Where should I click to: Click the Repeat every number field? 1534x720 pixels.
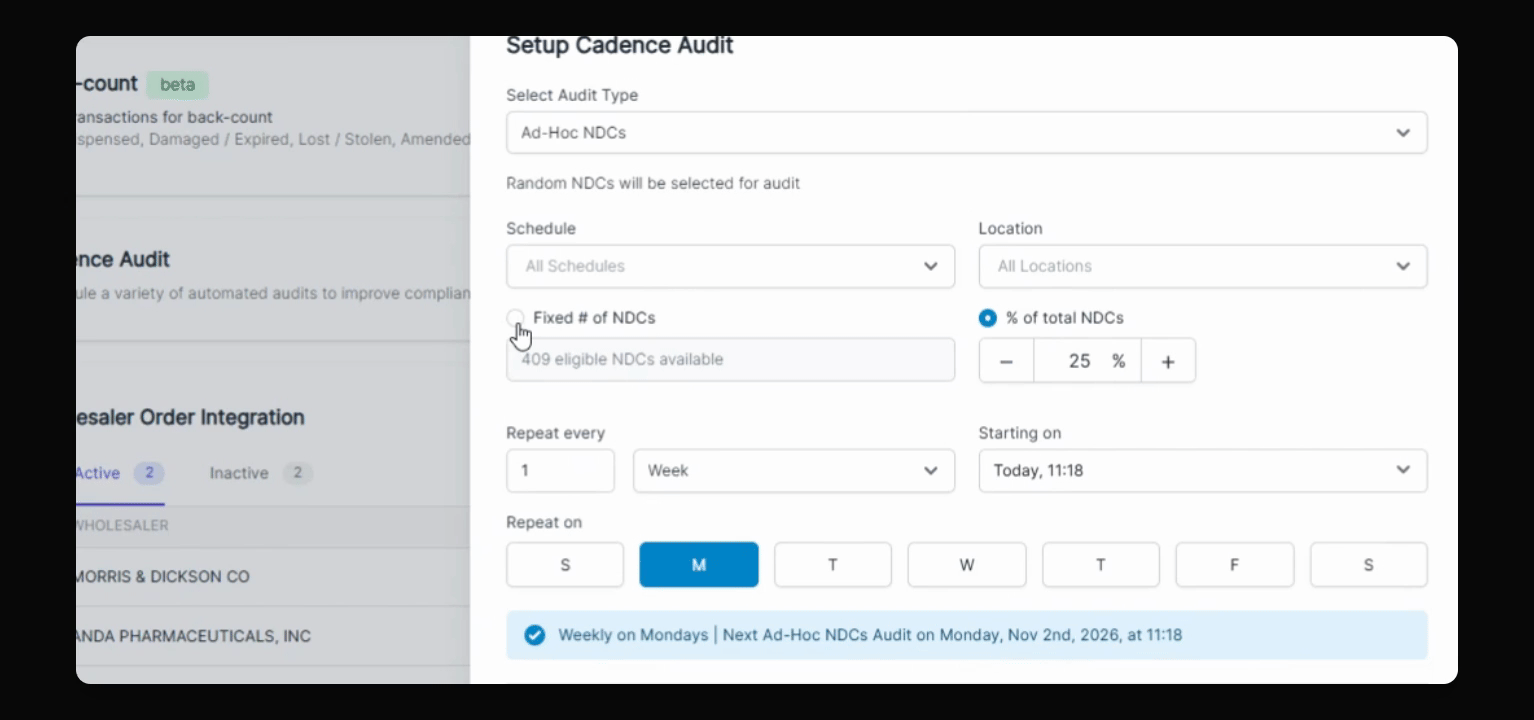560,470
